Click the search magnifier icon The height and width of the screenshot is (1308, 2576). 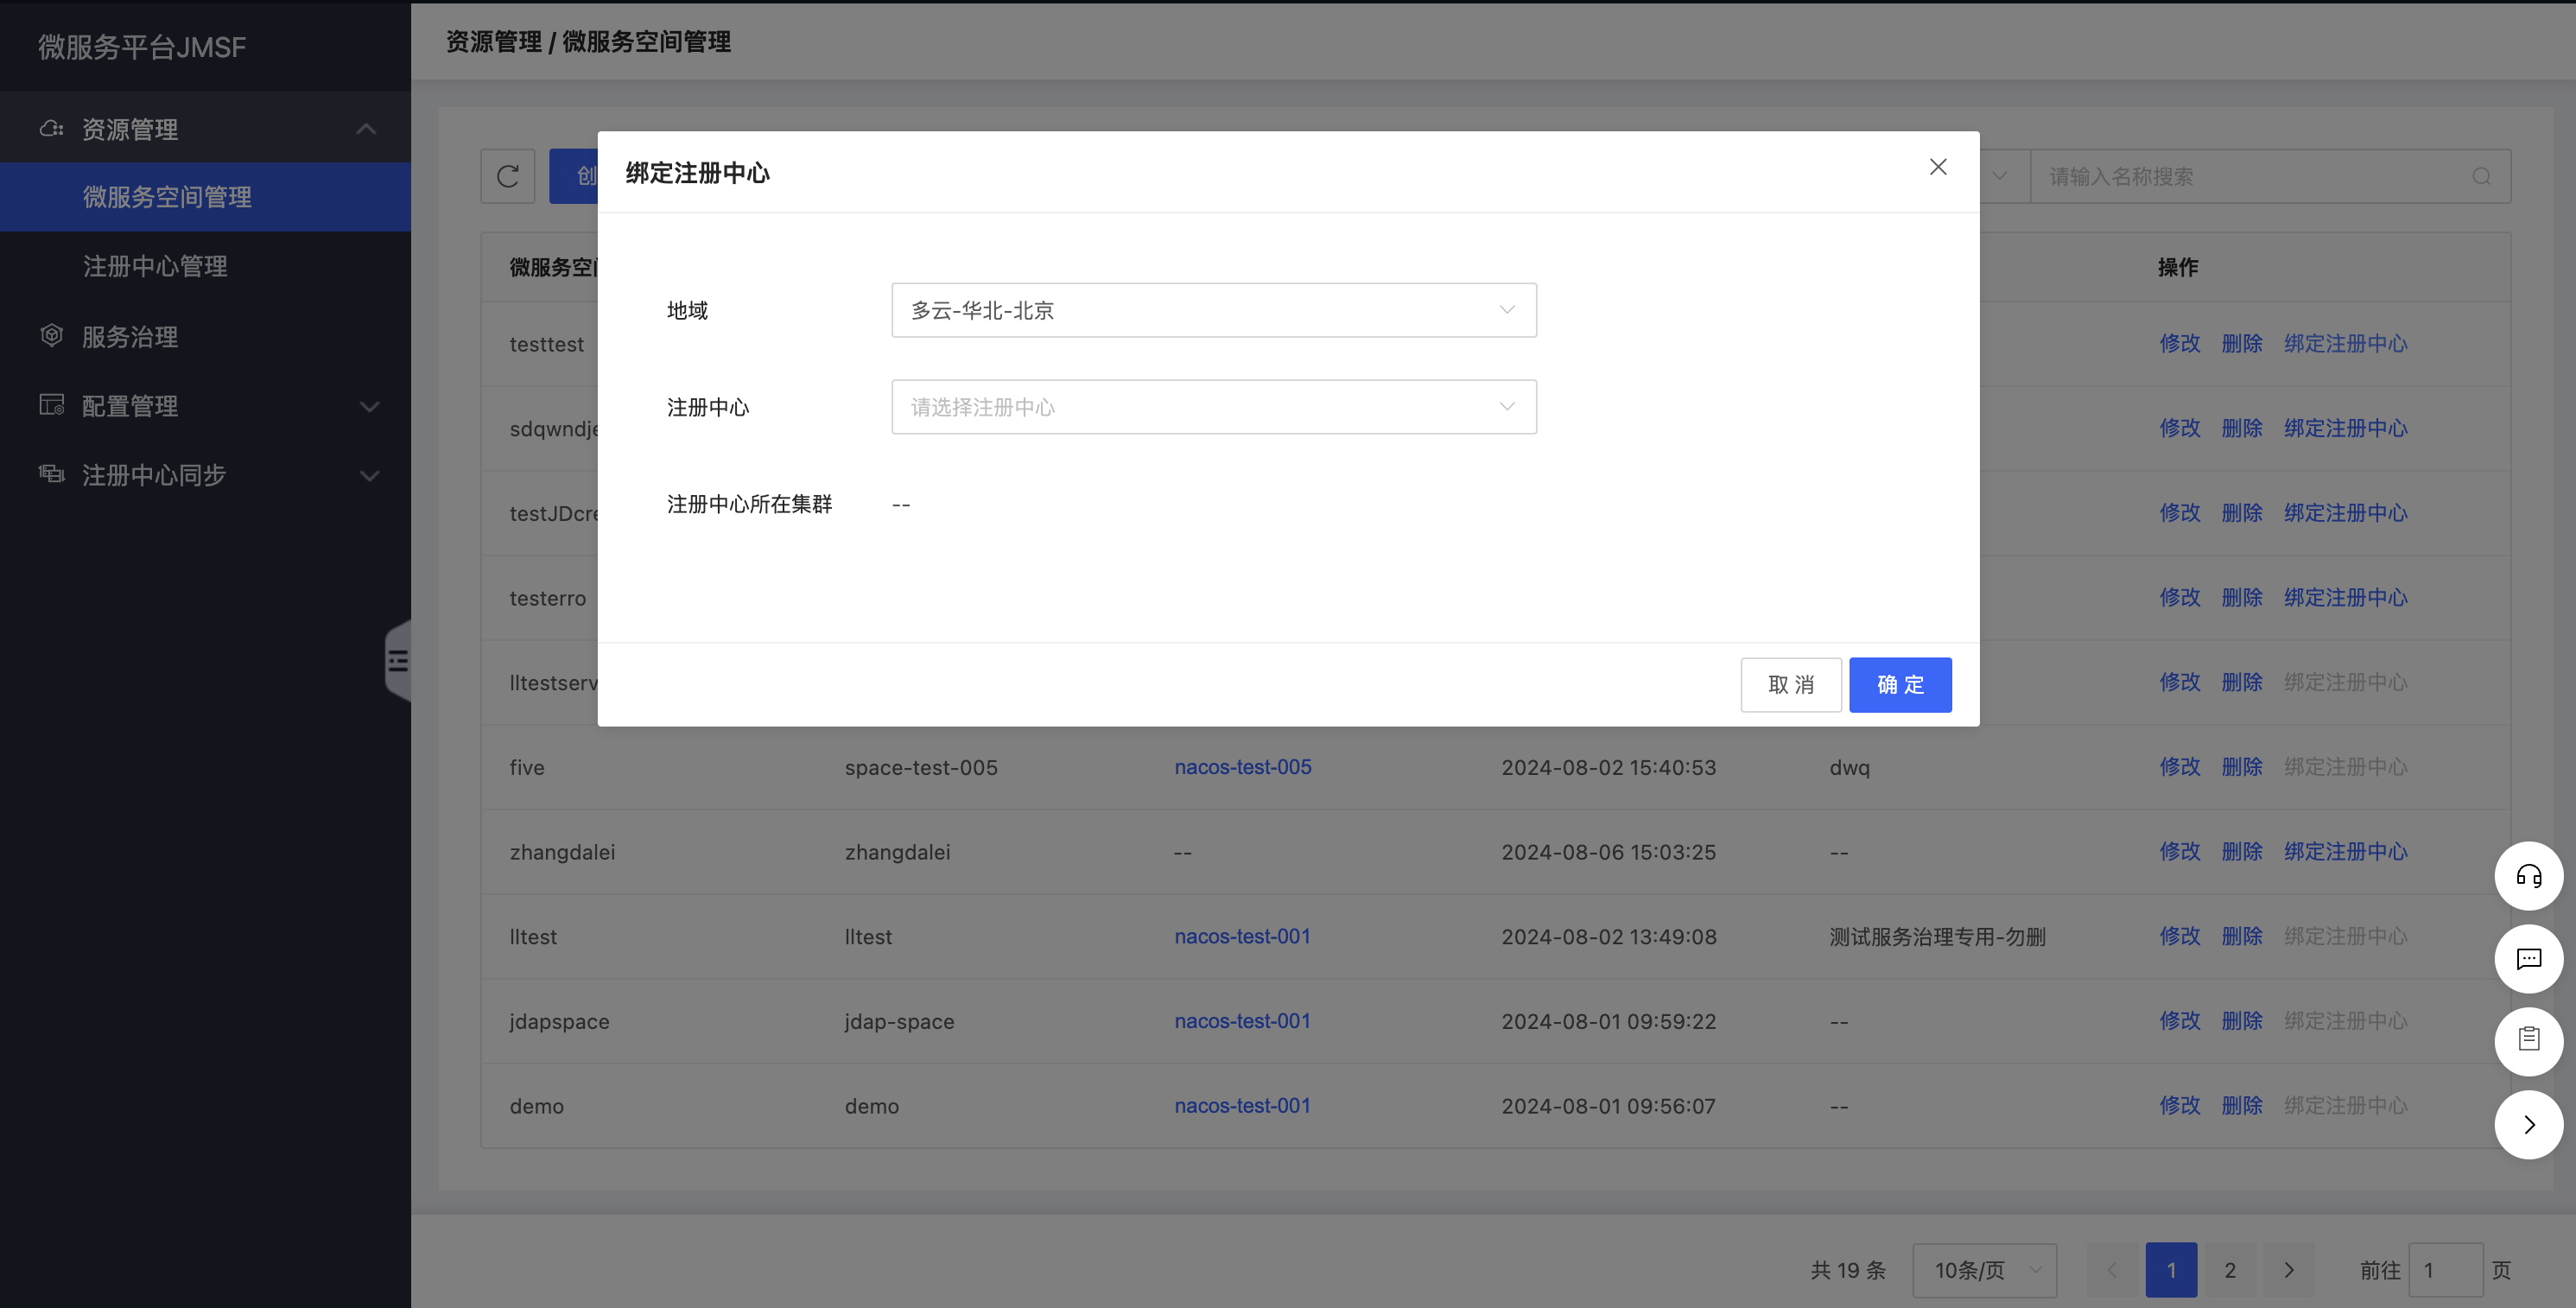(2481, 177)
